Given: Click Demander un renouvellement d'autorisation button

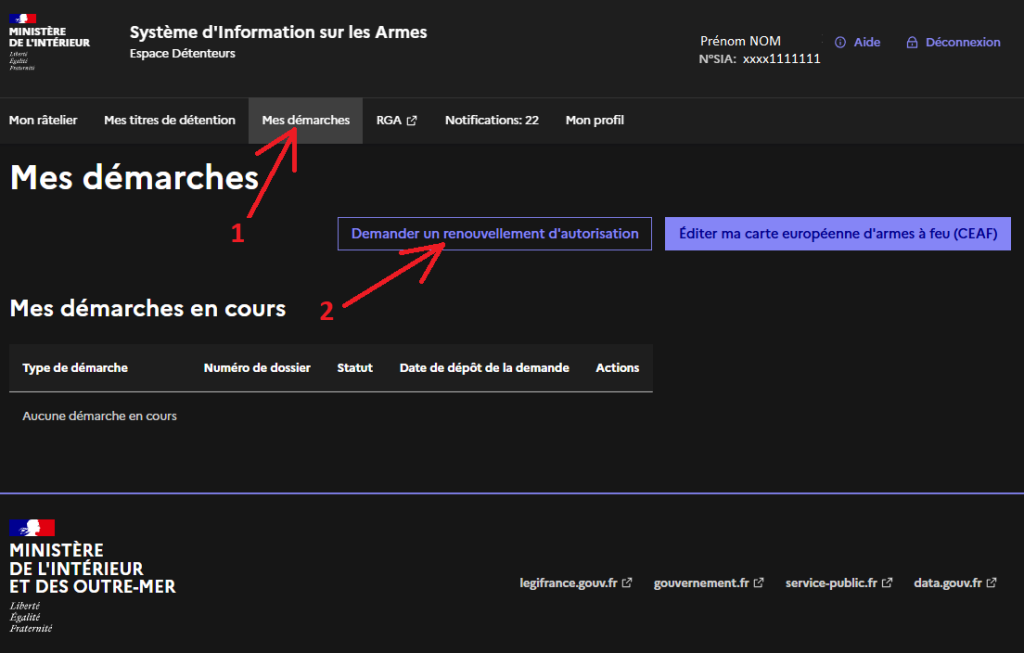Looking at the screenshot, I should (494, 234).
